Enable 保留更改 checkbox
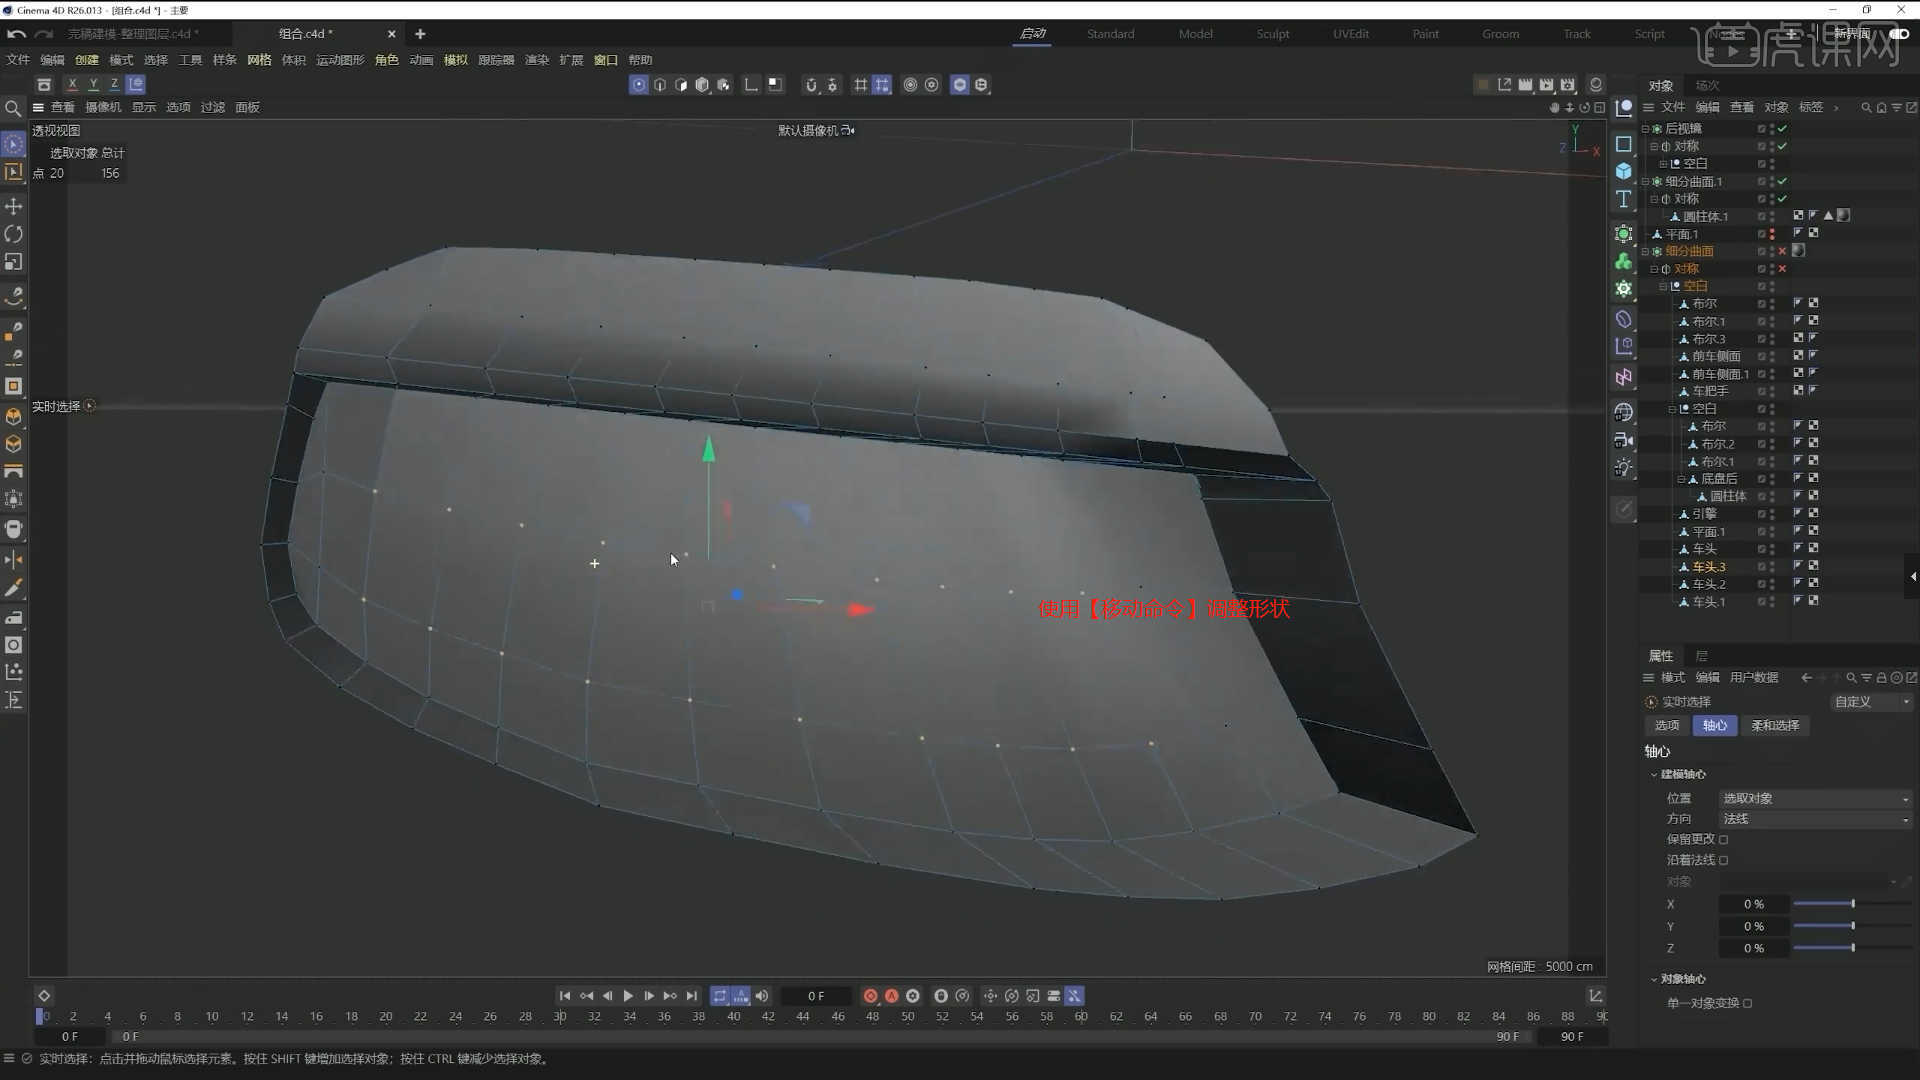The width and height of the screenshot is (1920, 1080). [x=1723, y=840]
